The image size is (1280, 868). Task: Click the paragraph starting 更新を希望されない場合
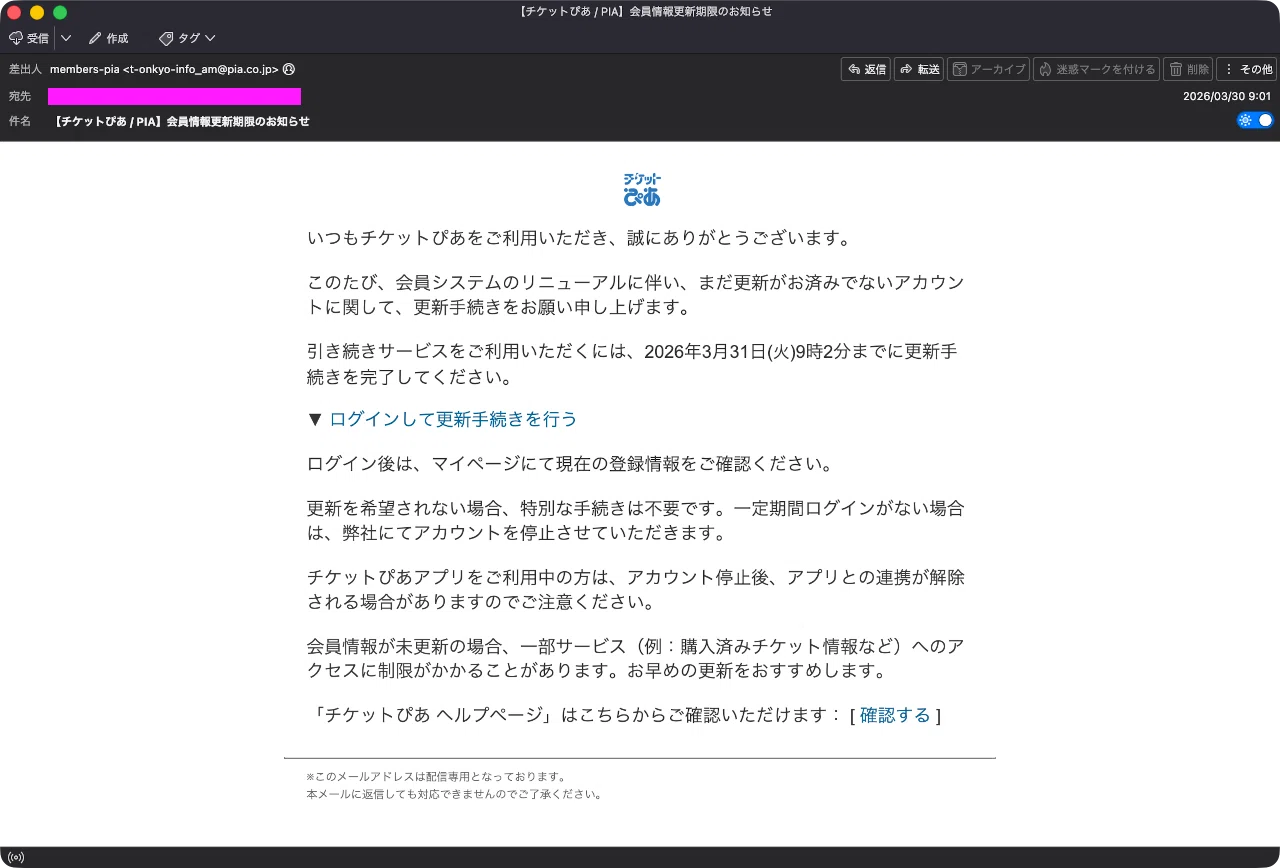(636, 520)
